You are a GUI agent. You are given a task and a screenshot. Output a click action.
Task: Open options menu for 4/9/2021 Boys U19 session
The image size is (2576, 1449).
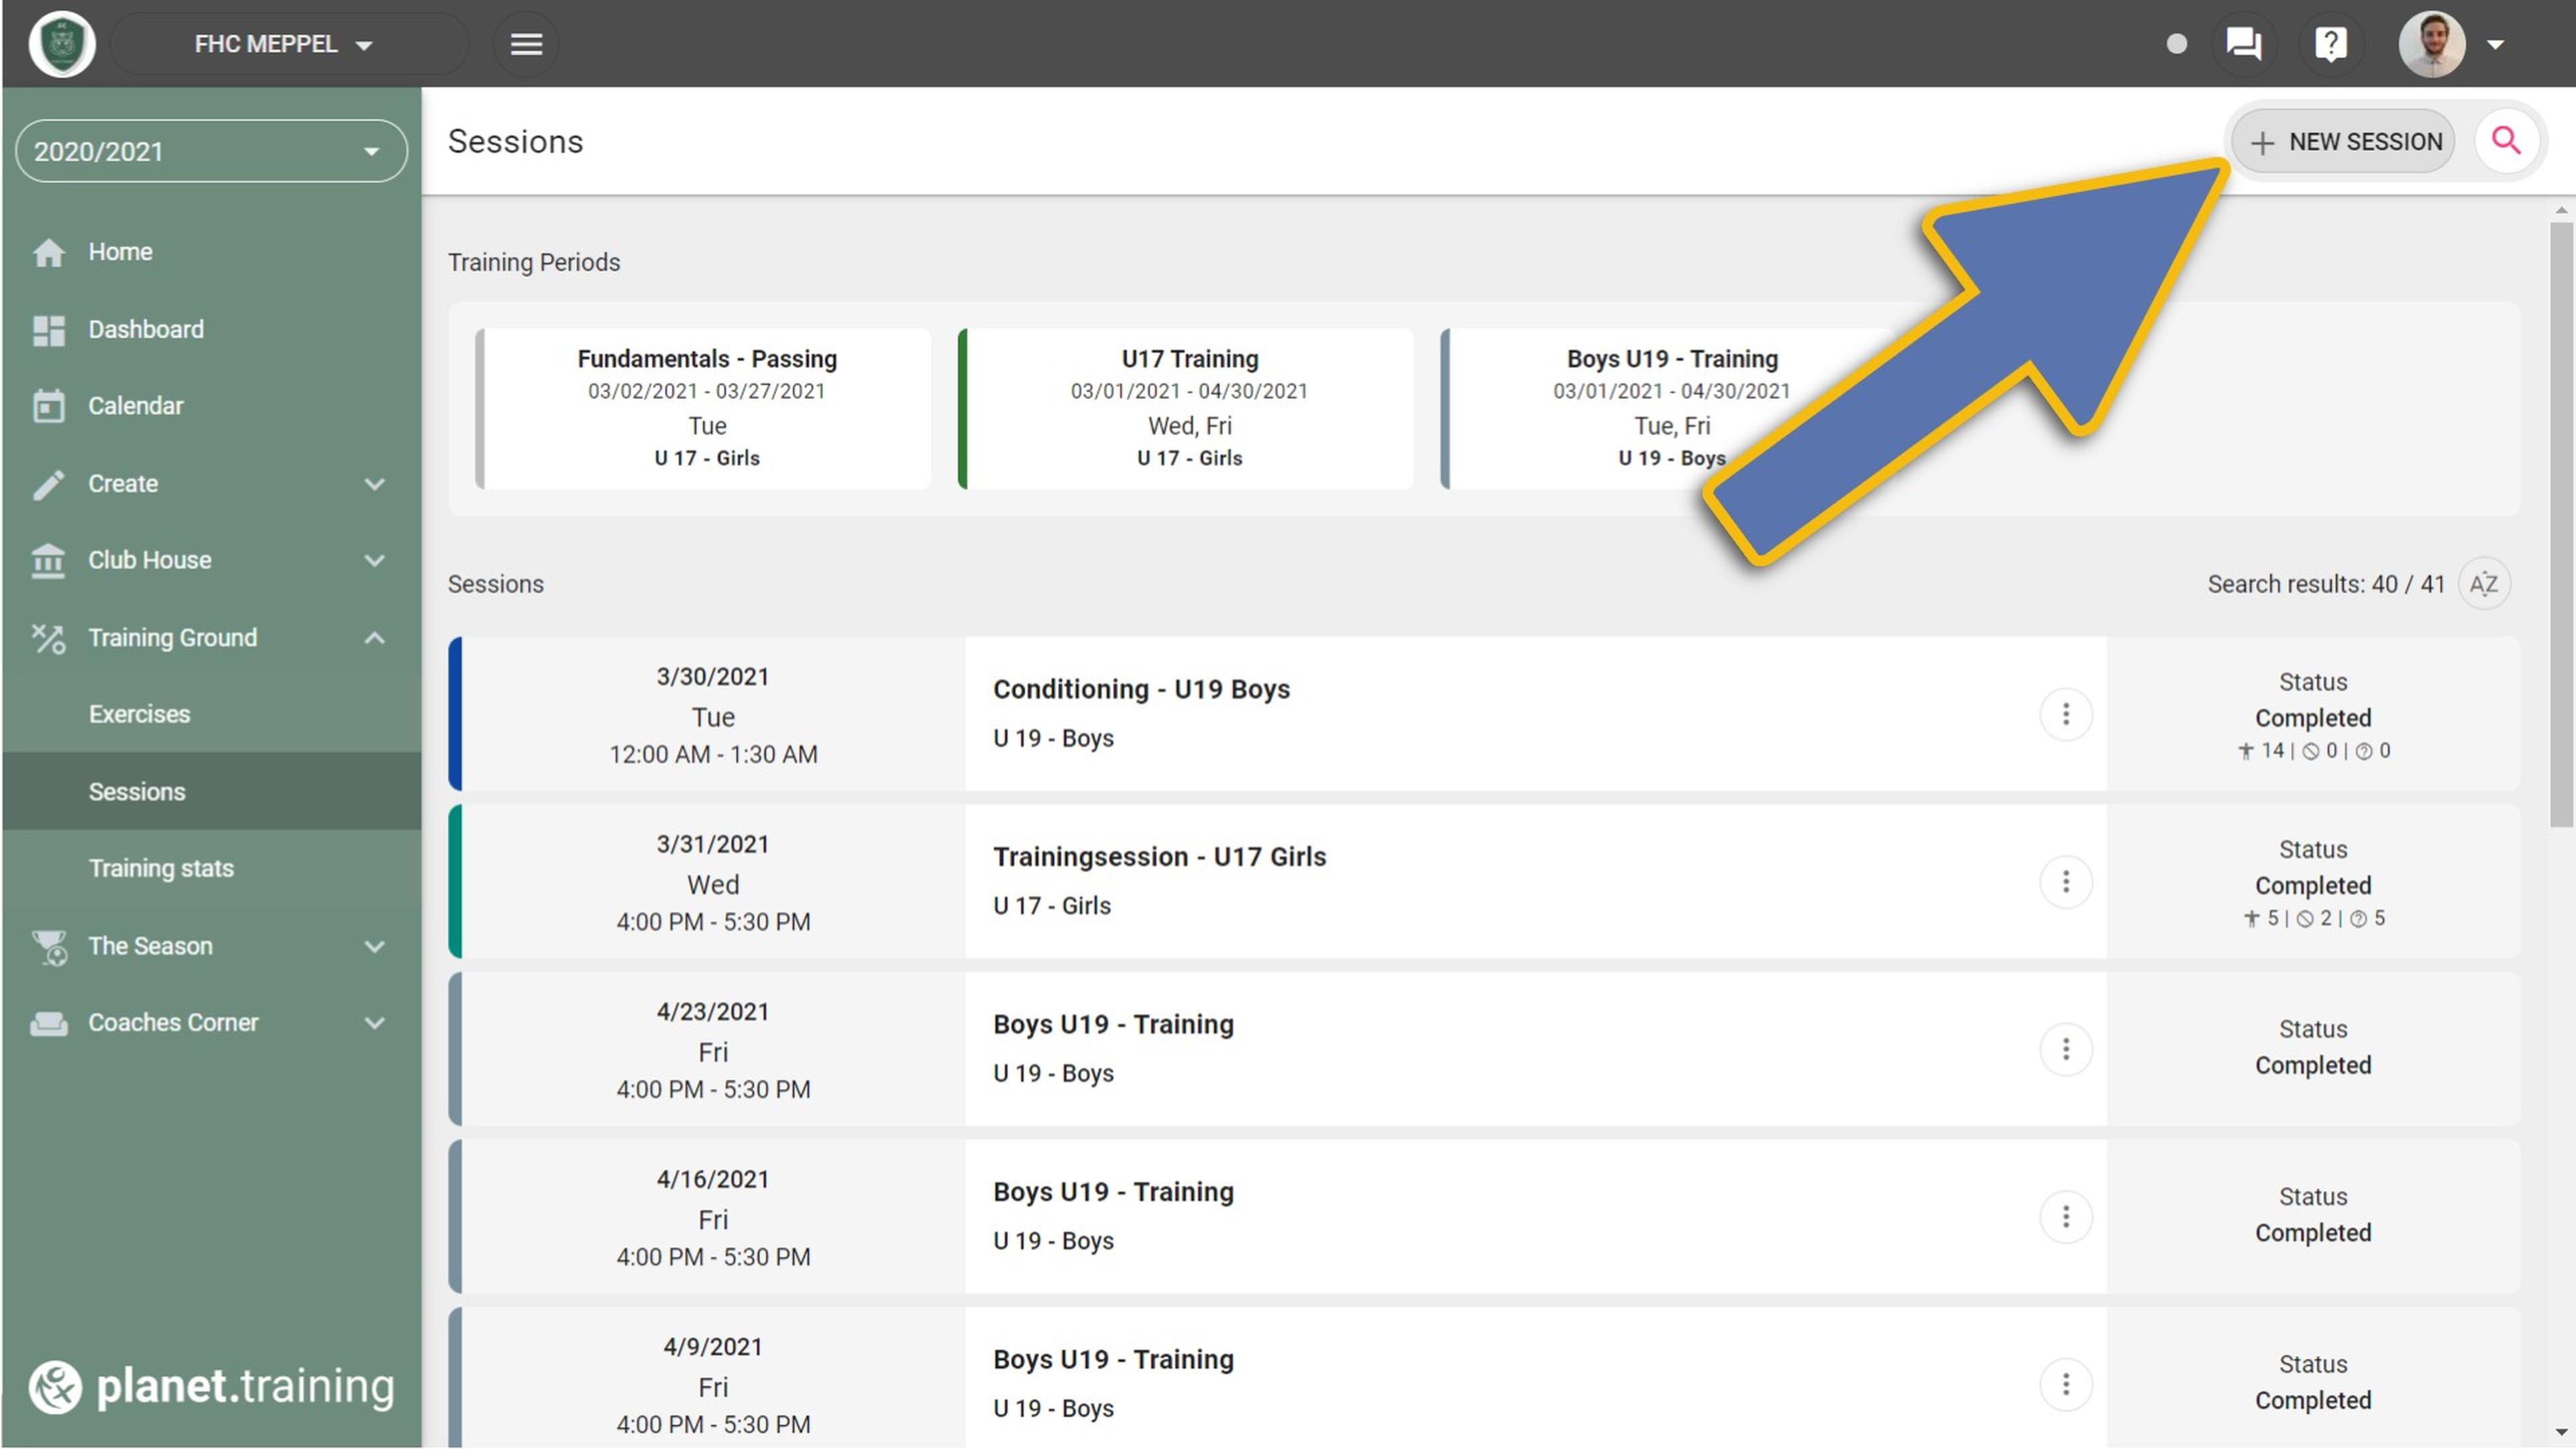(2066, 1385)
